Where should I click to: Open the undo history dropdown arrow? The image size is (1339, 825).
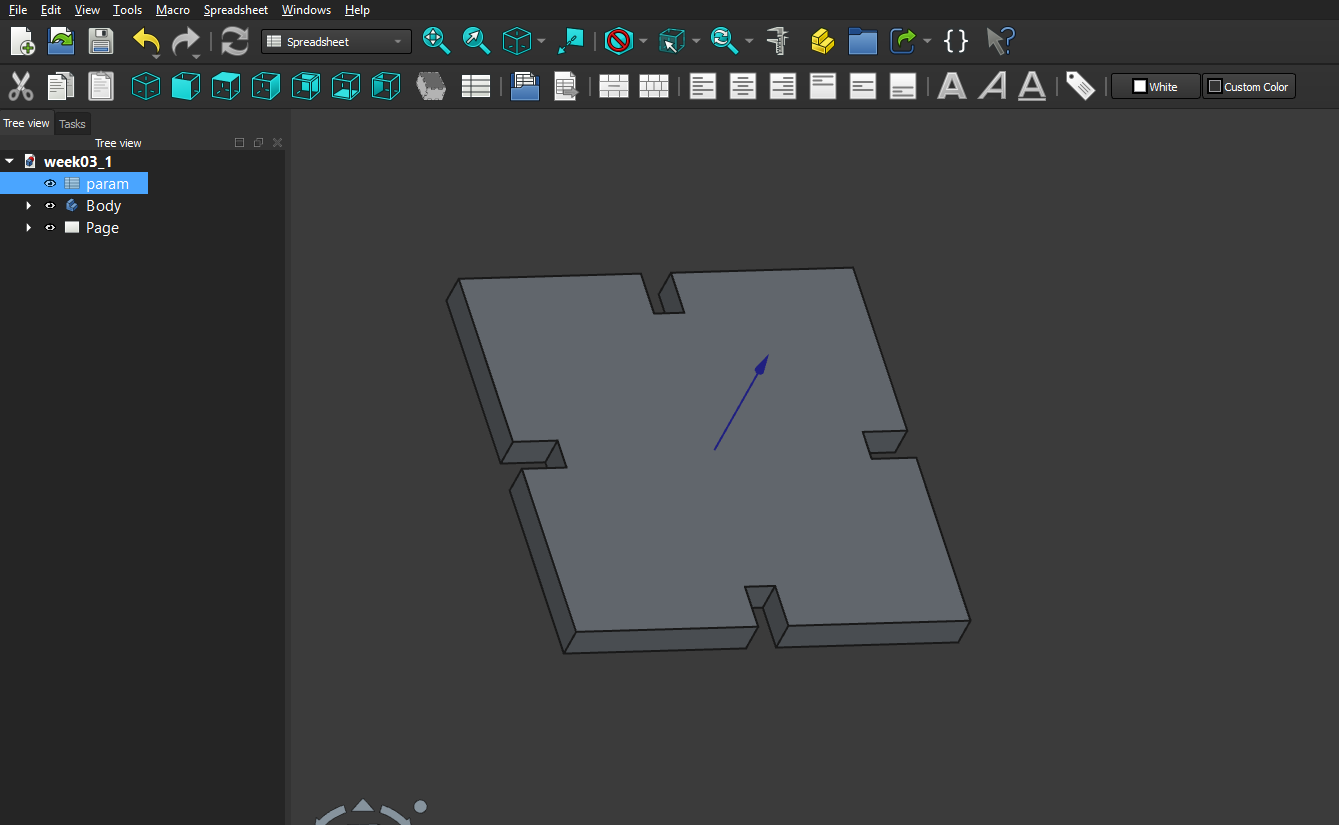click(x=157, y=56)
